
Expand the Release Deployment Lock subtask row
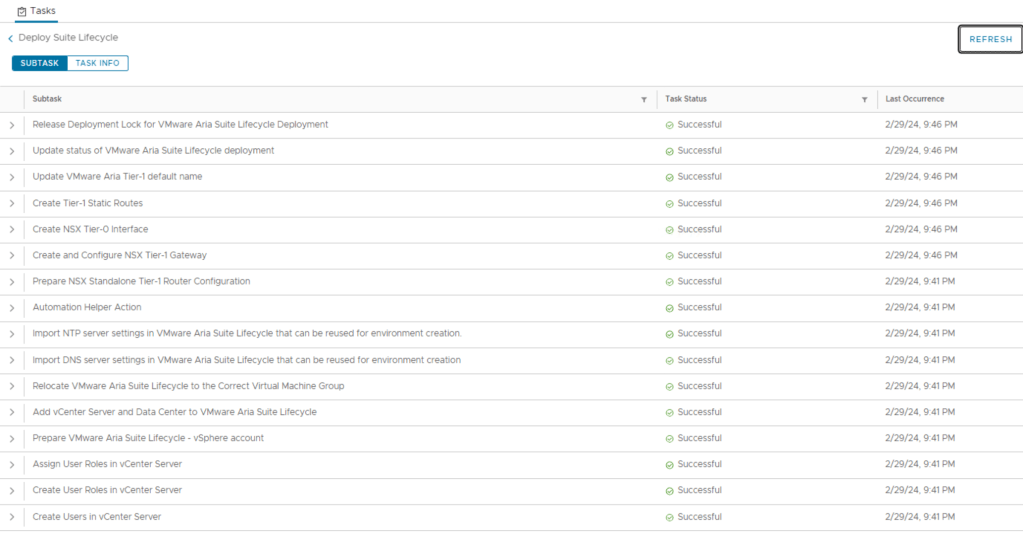[x=12, y=125]
